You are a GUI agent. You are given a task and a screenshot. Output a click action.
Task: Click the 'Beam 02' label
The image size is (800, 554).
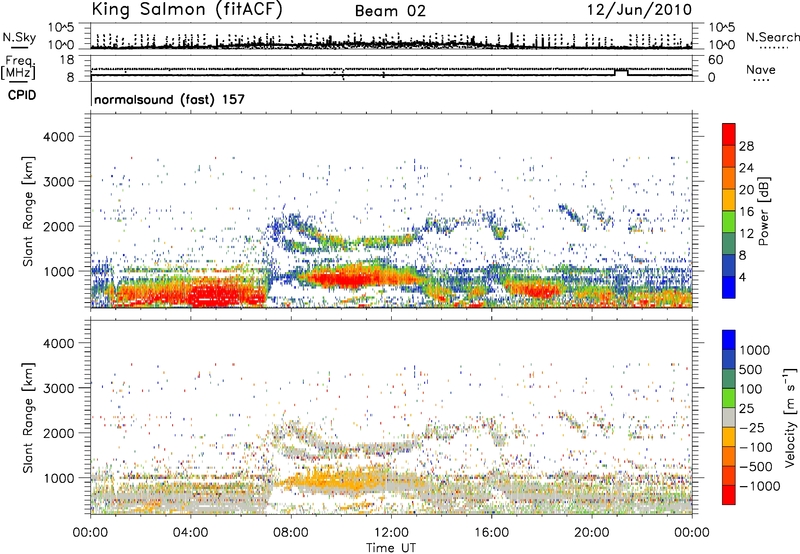[x=390, y=11]
